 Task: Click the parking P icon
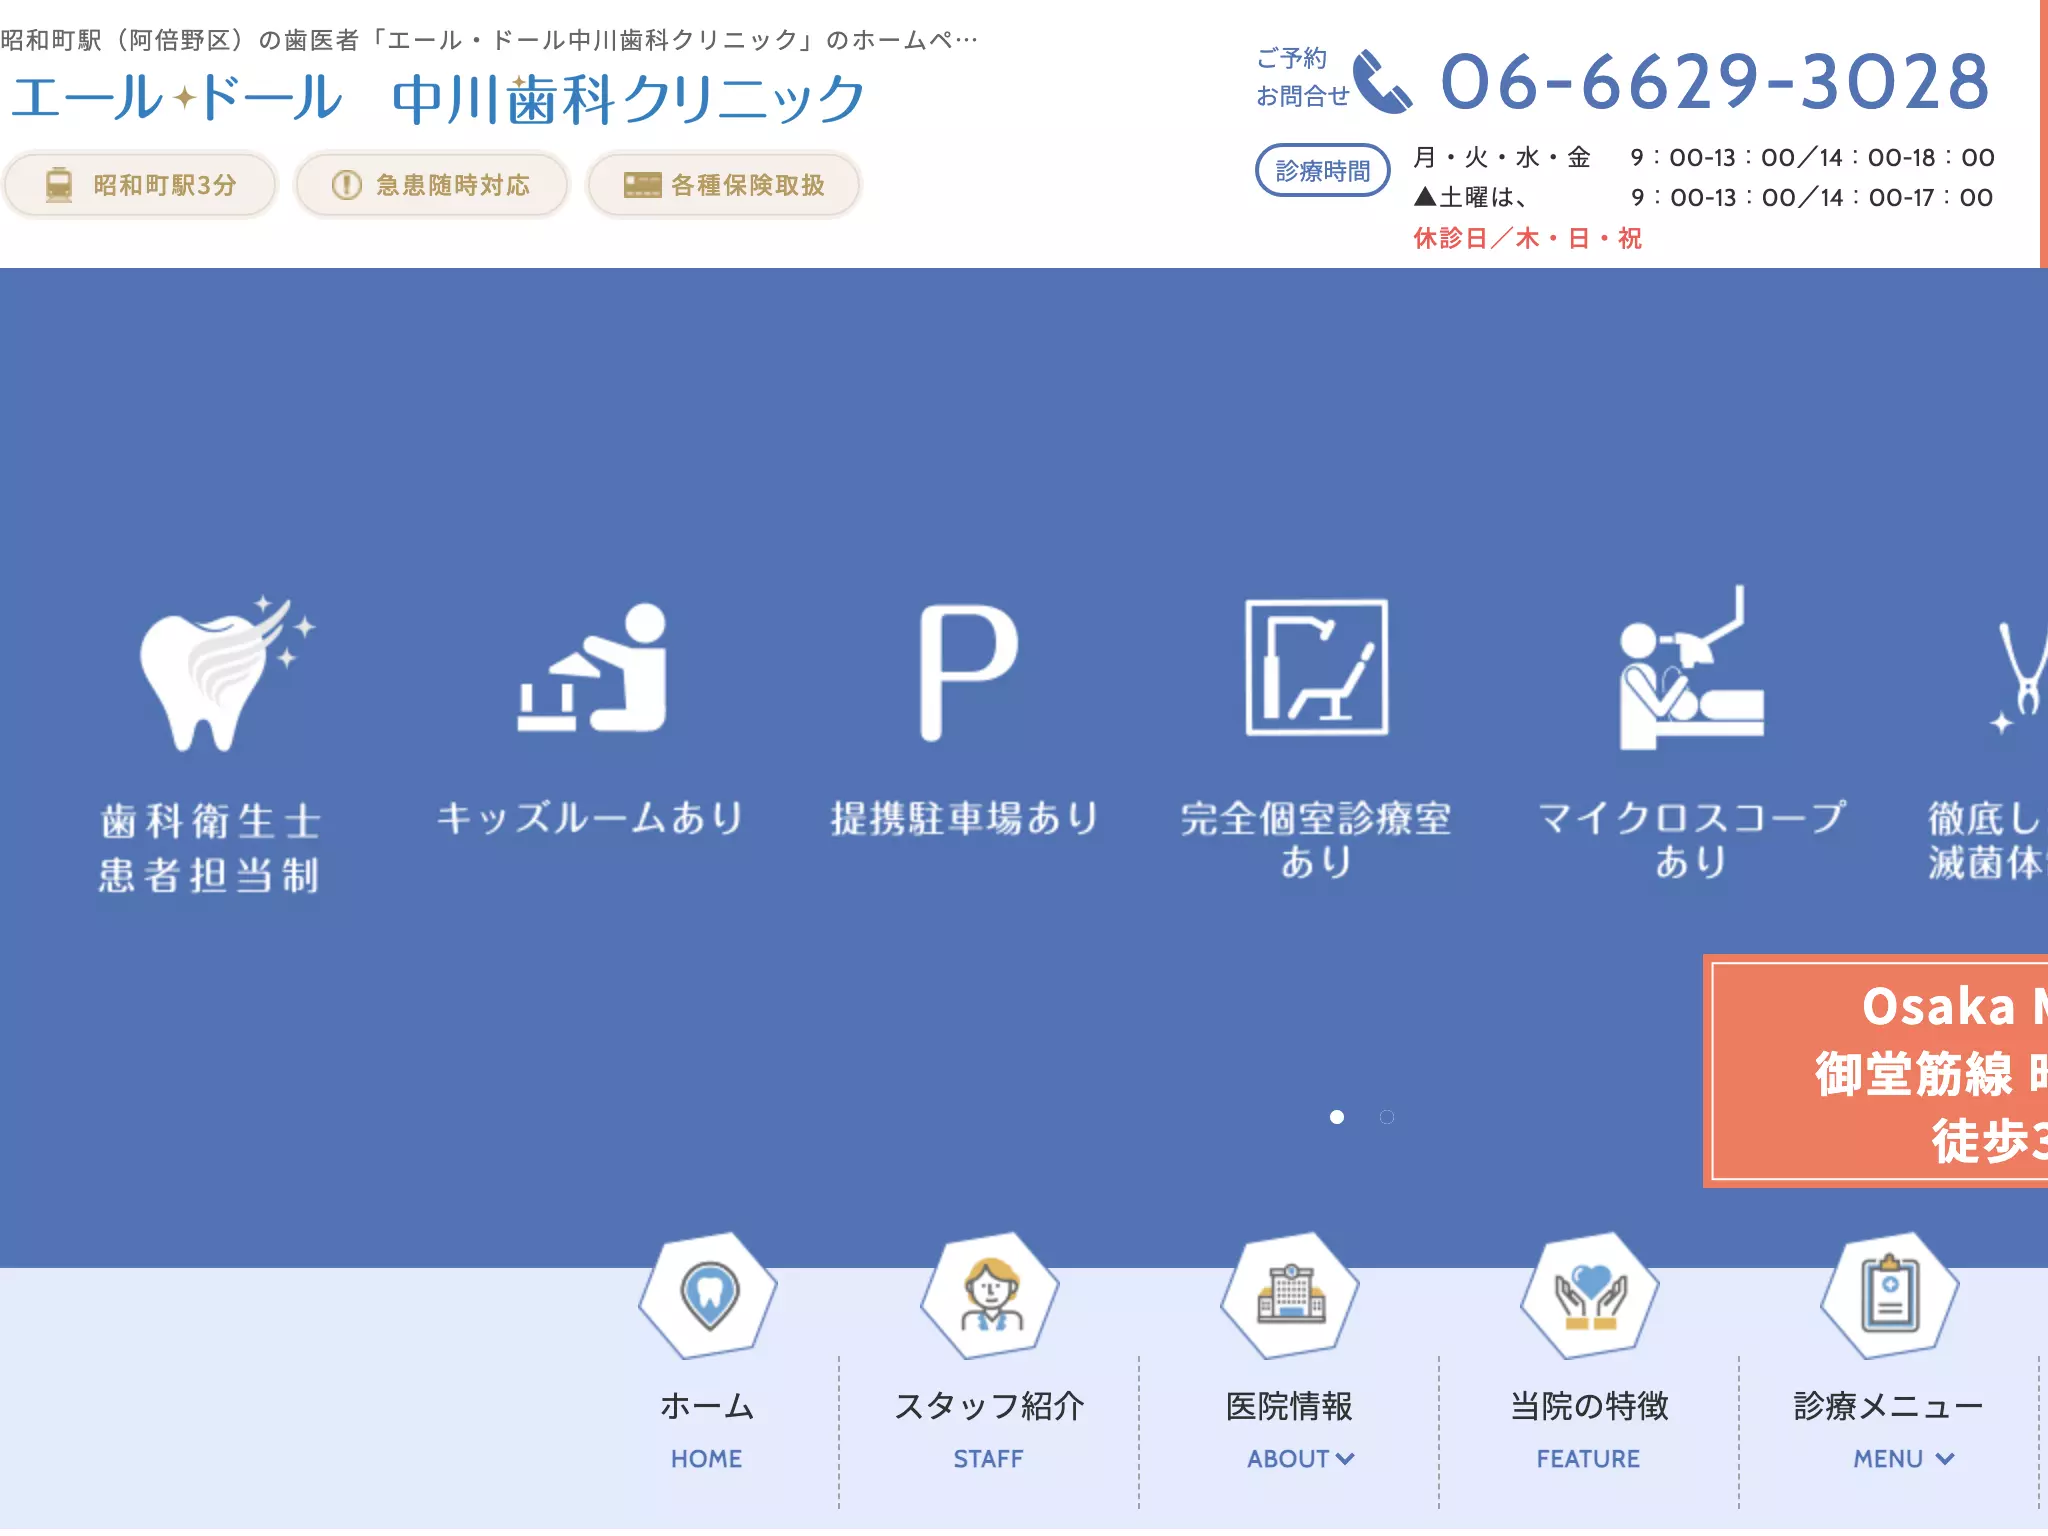pos(968,672)
